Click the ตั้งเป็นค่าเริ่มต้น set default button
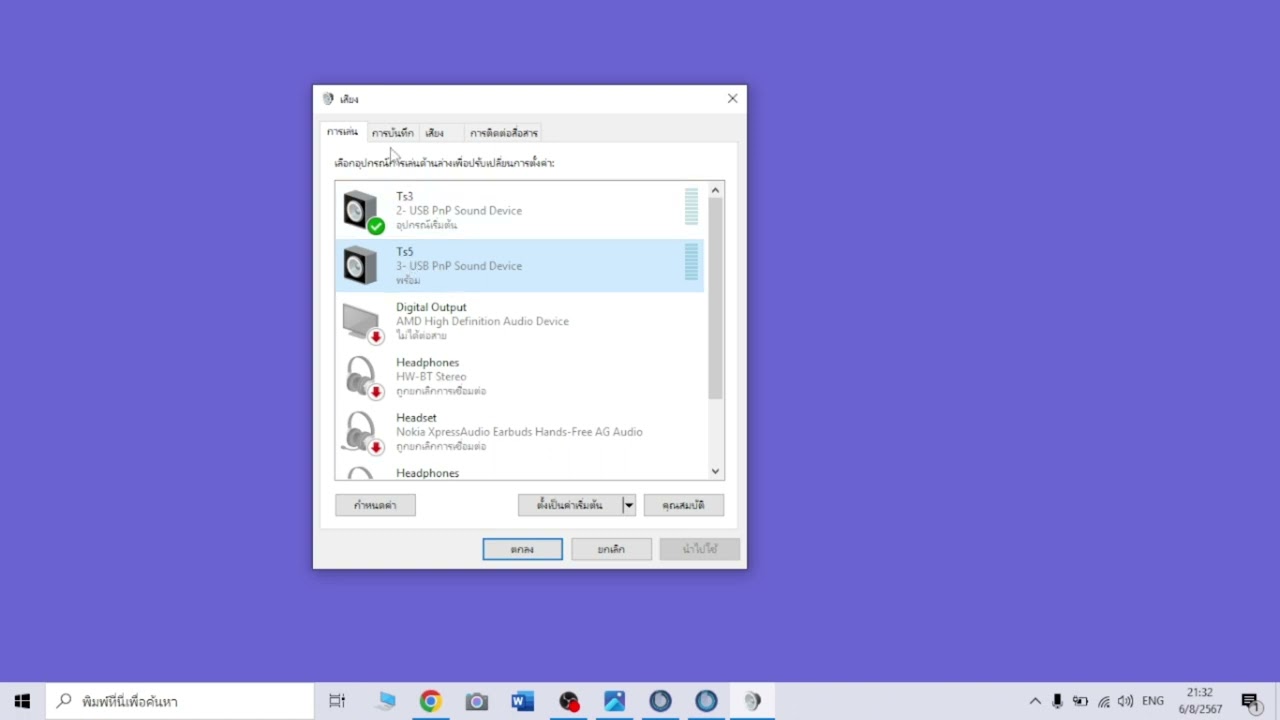Screen dimensions: 1280x720 570,505
